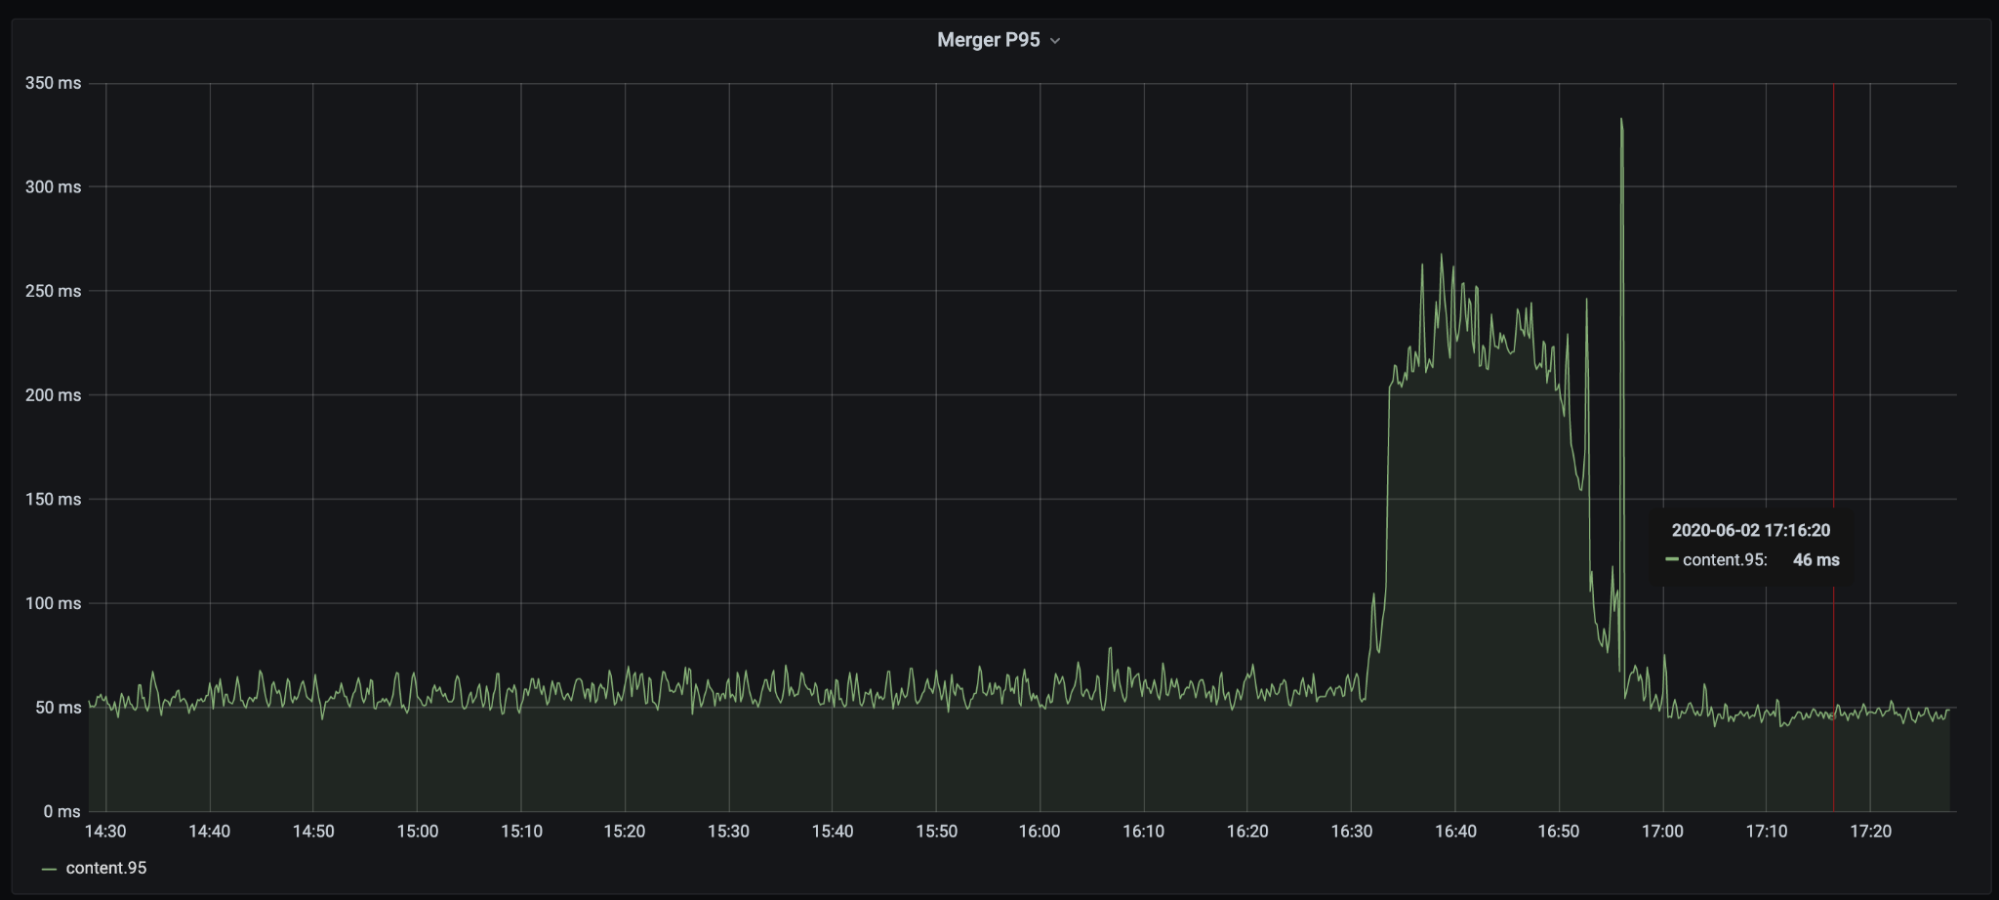Click the 17:20 time axis label
The width and height of the screenshot is (1999, 900).
coord(1870,831)
